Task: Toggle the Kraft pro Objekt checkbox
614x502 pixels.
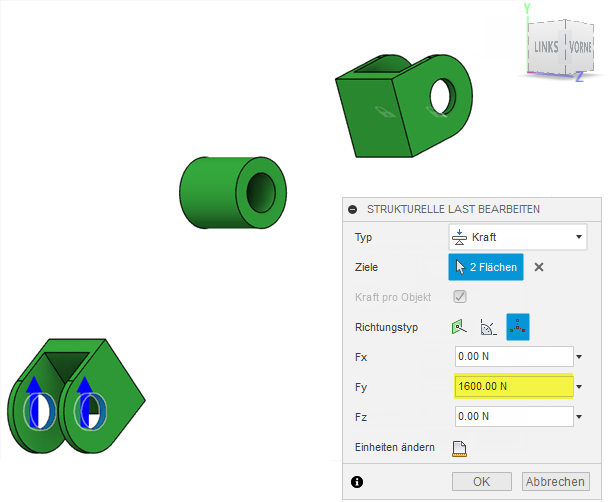Action: (460, 296)
